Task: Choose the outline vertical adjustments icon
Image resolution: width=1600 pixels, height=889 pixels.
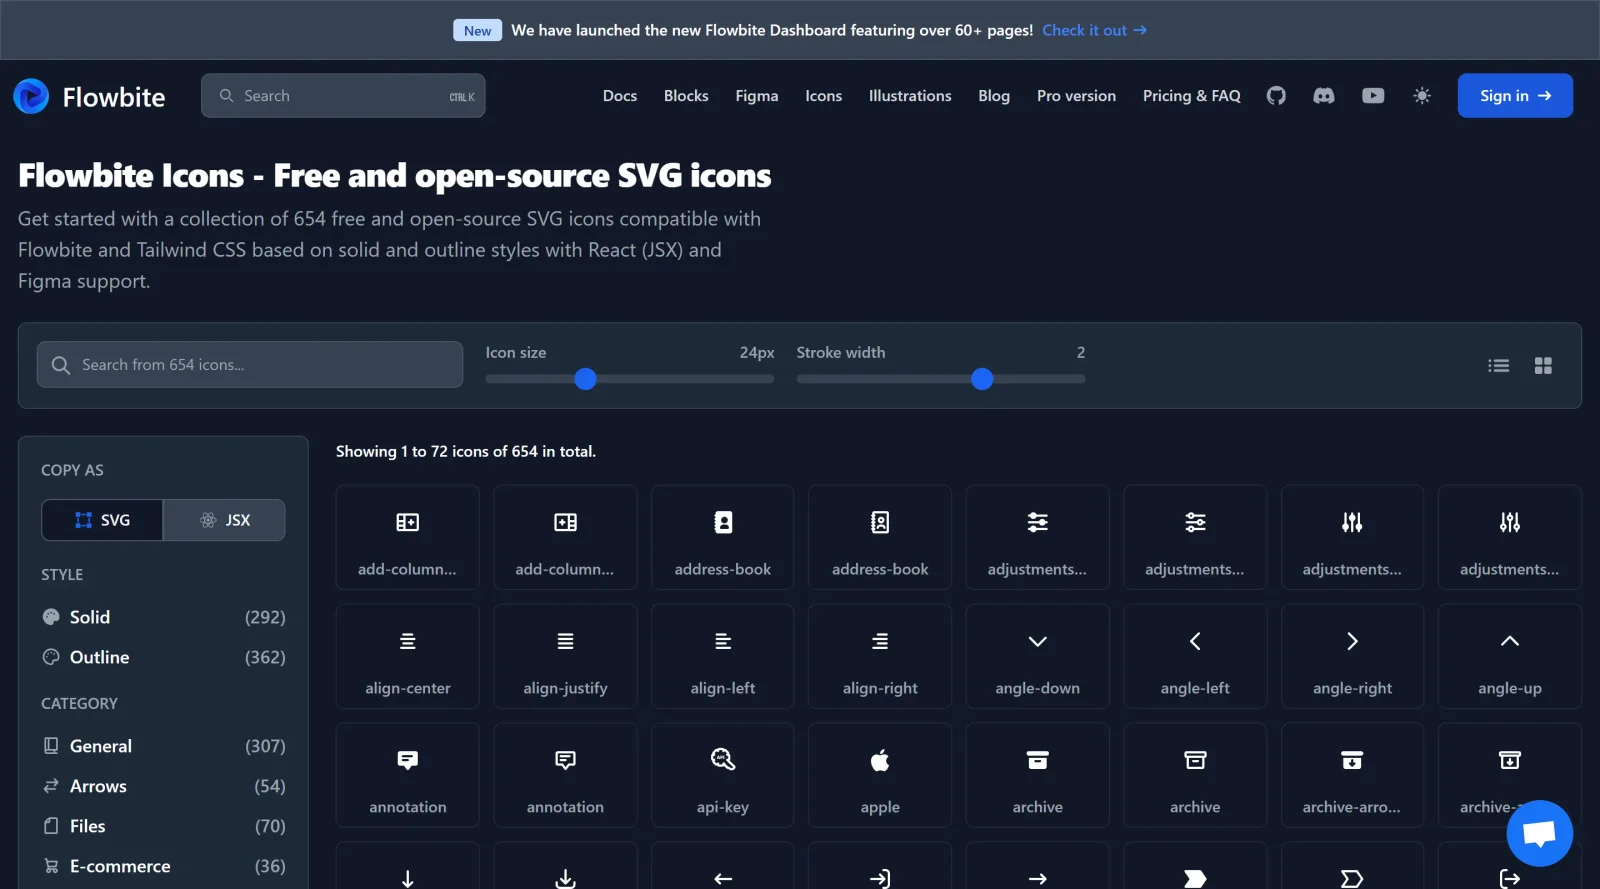Action: (1510, 537)
